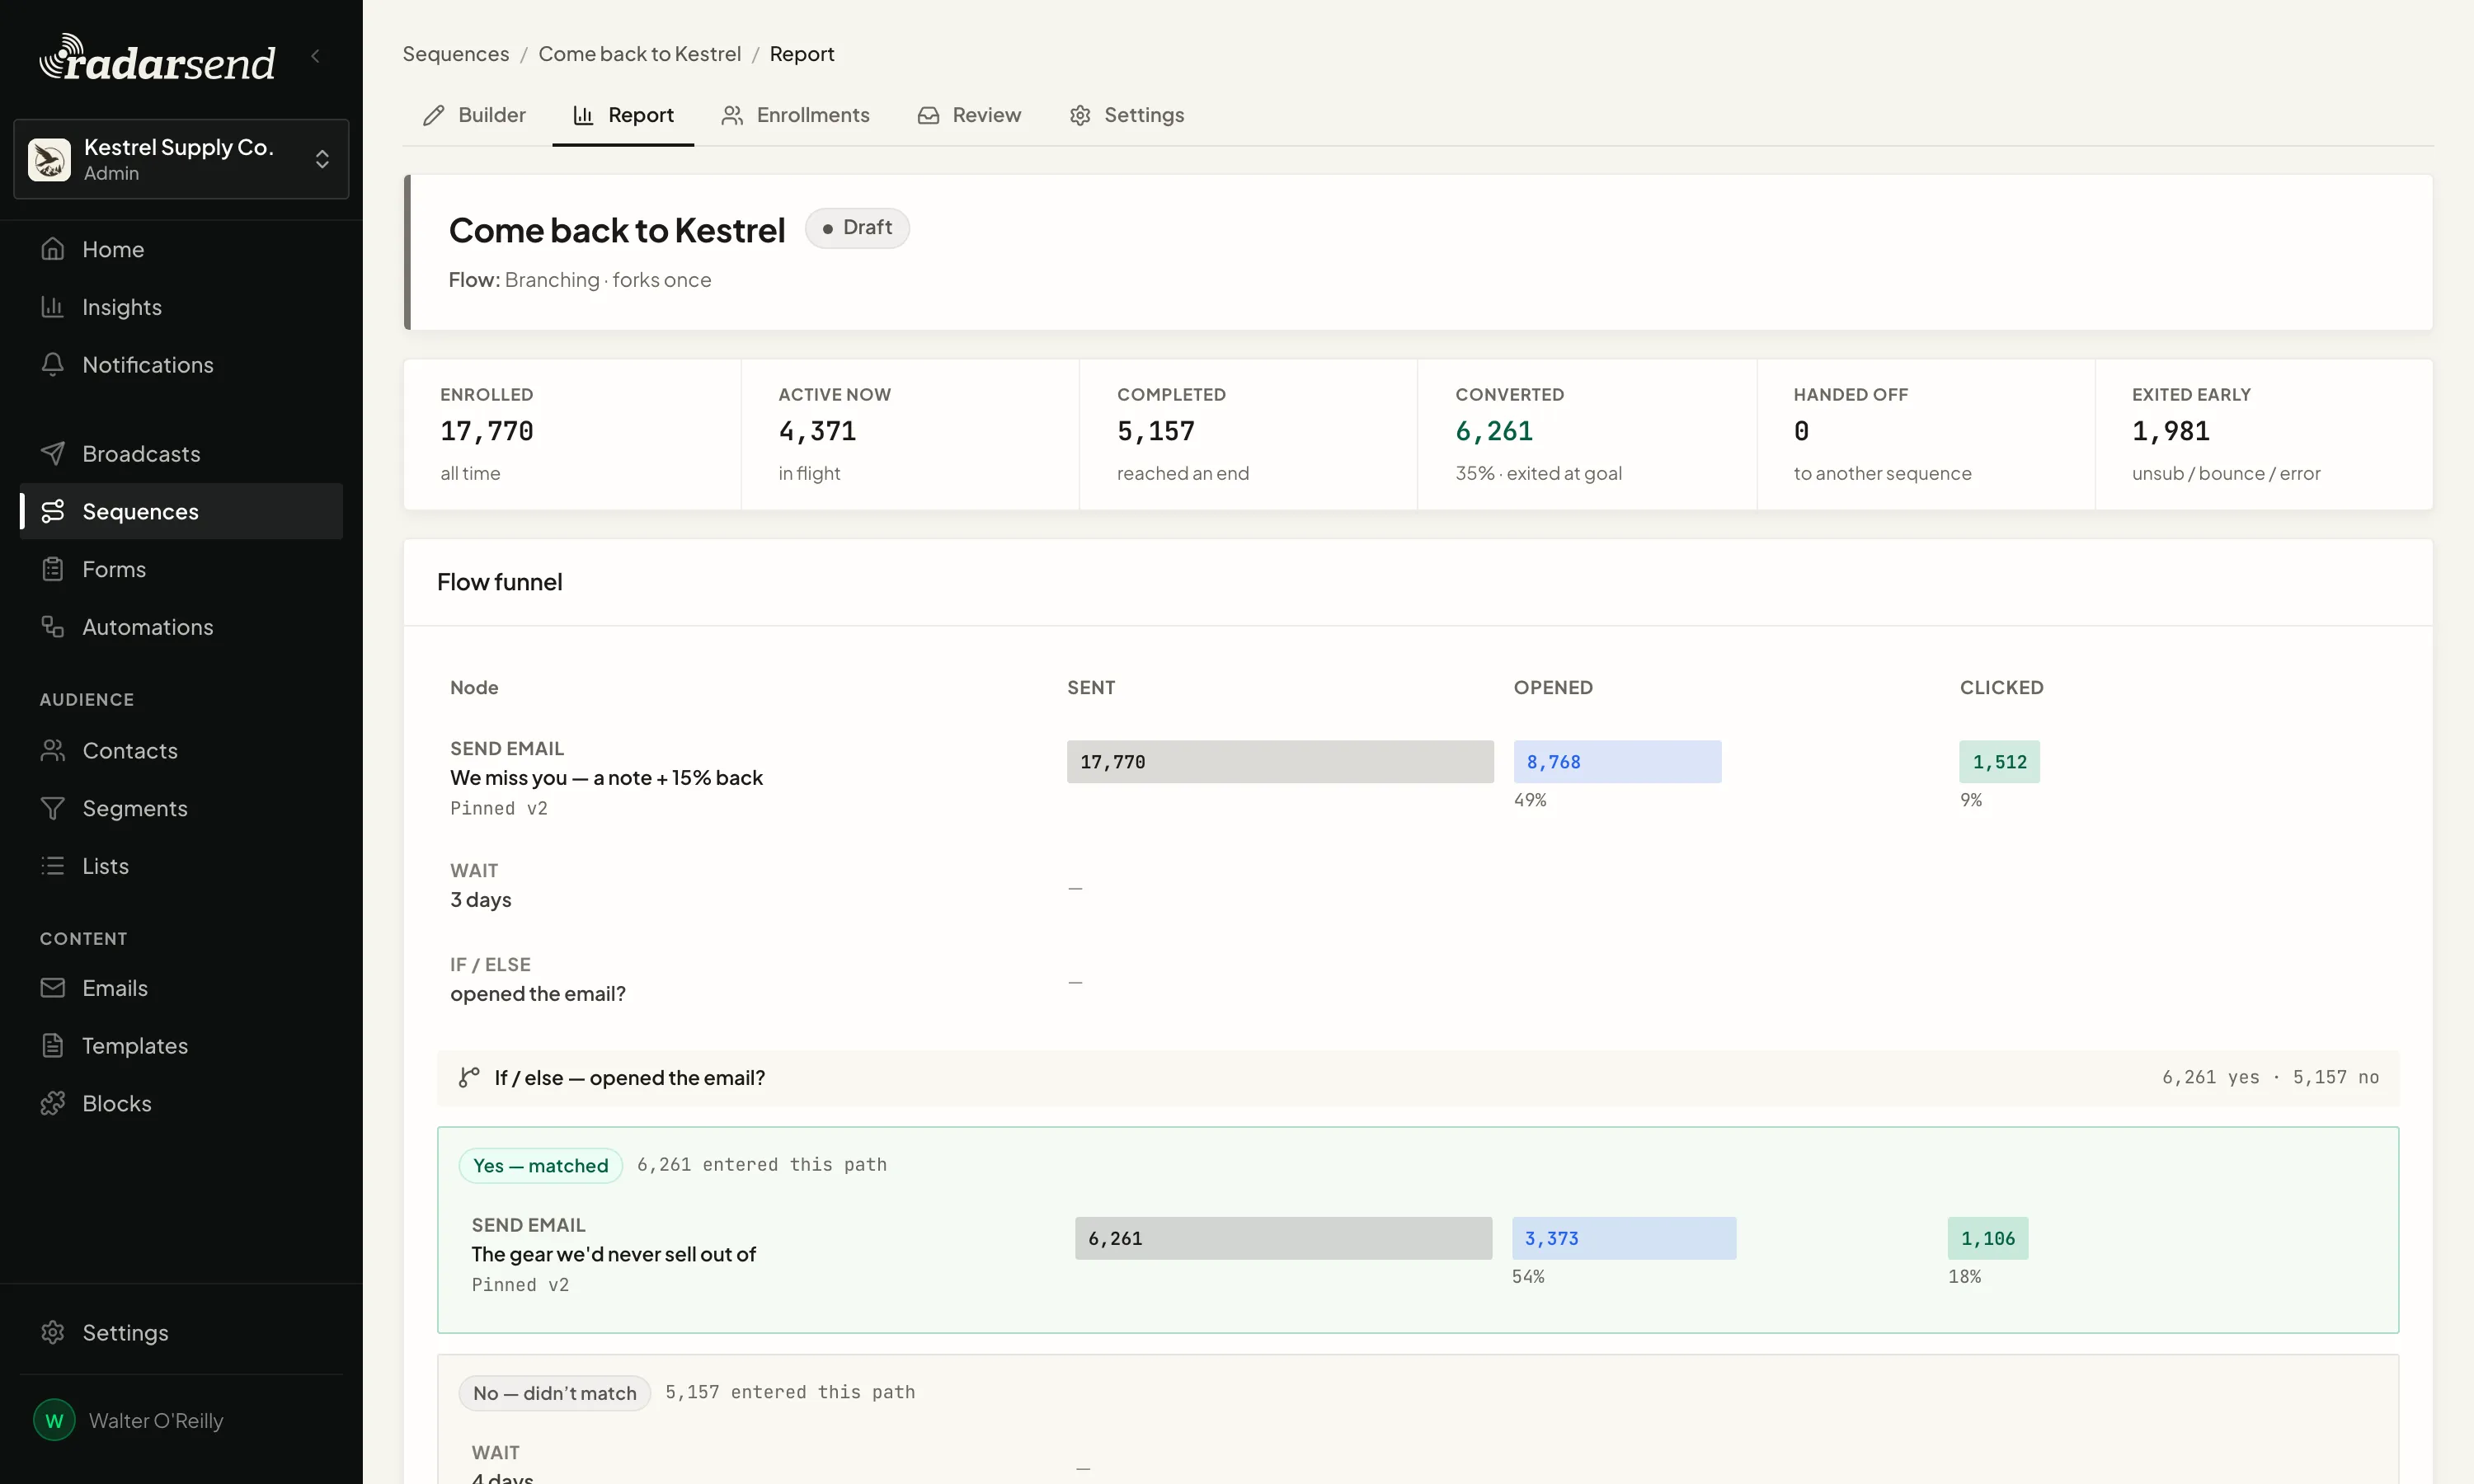
Task: Open the Lists icon in the sidebar
Action: tap(53, 866)
